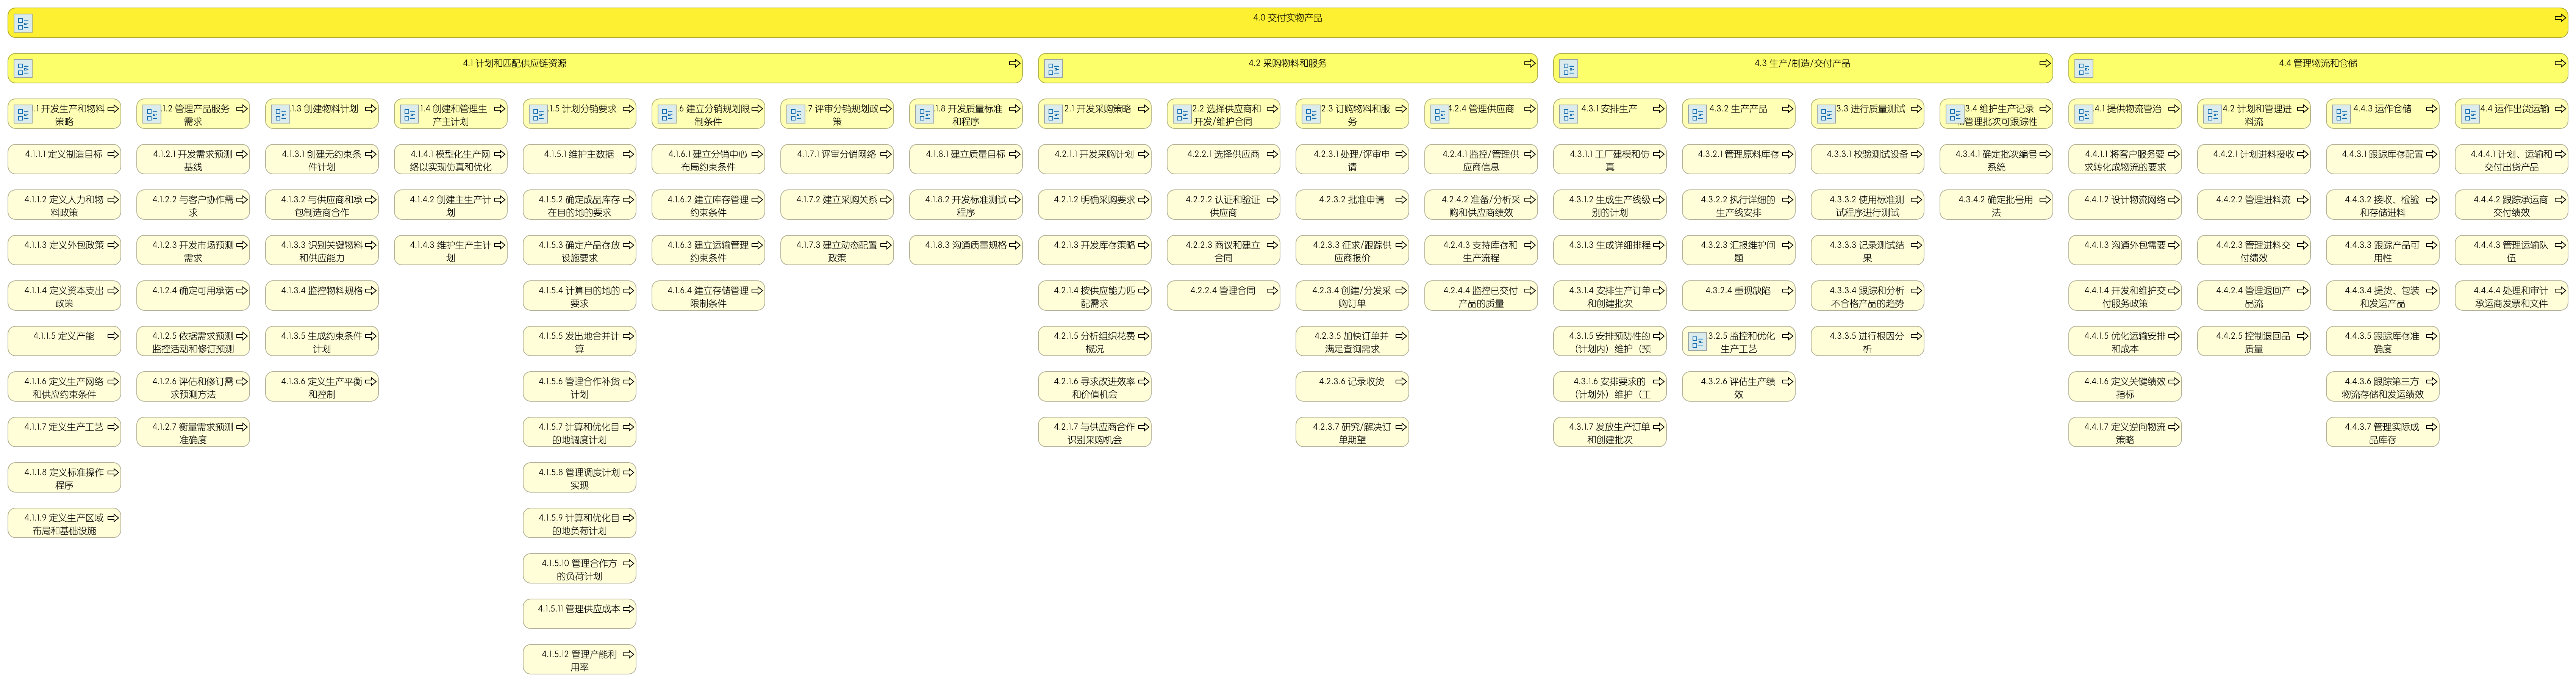Select node 4.2.4.4 监控已交付产品的质量
Screen dimensions: 2576x682
point(1481,296)
